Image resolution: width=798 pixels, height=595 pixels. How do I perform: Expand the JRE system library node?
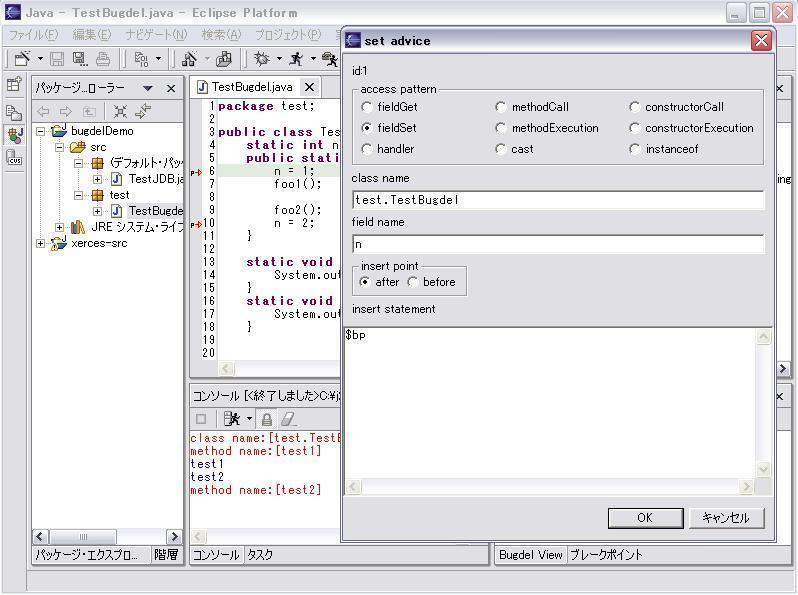pos(60,228)
